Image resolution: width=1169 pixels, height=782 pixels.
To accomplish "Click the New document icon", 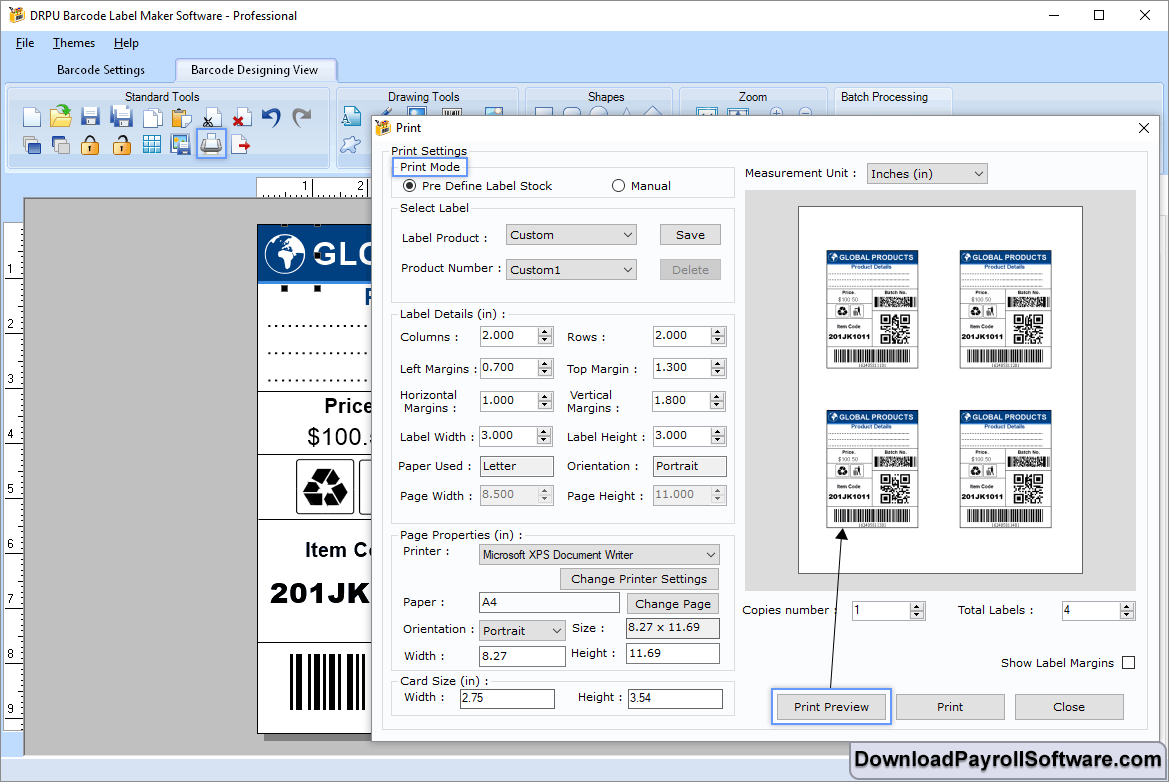I will [x=32, y=117].
